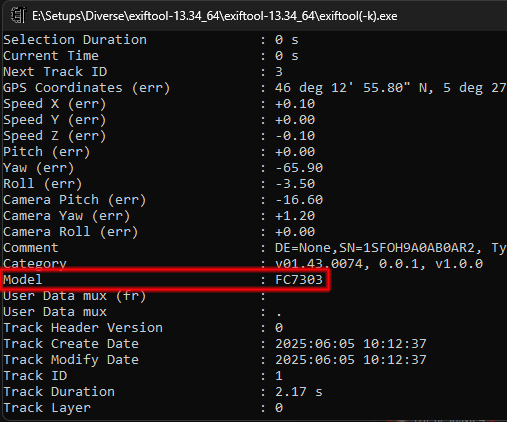Click the Selection Duration line
This screenshot has width=507, height=422.
151,40
